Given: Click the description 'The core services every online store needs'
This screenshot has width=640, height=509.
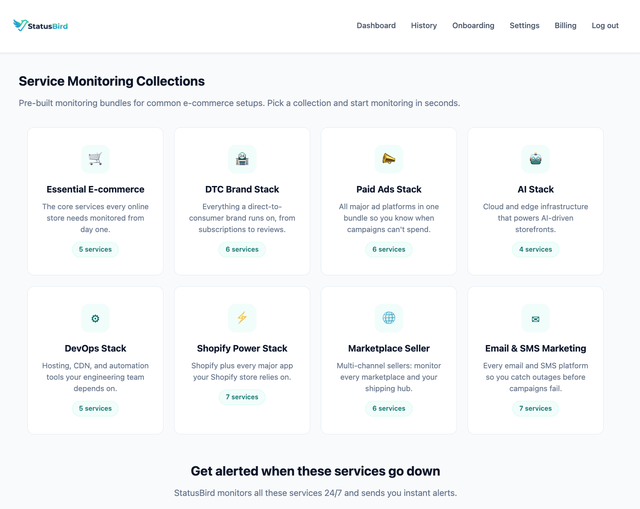Looking at the screenshot, I should (x=96, y=218).
